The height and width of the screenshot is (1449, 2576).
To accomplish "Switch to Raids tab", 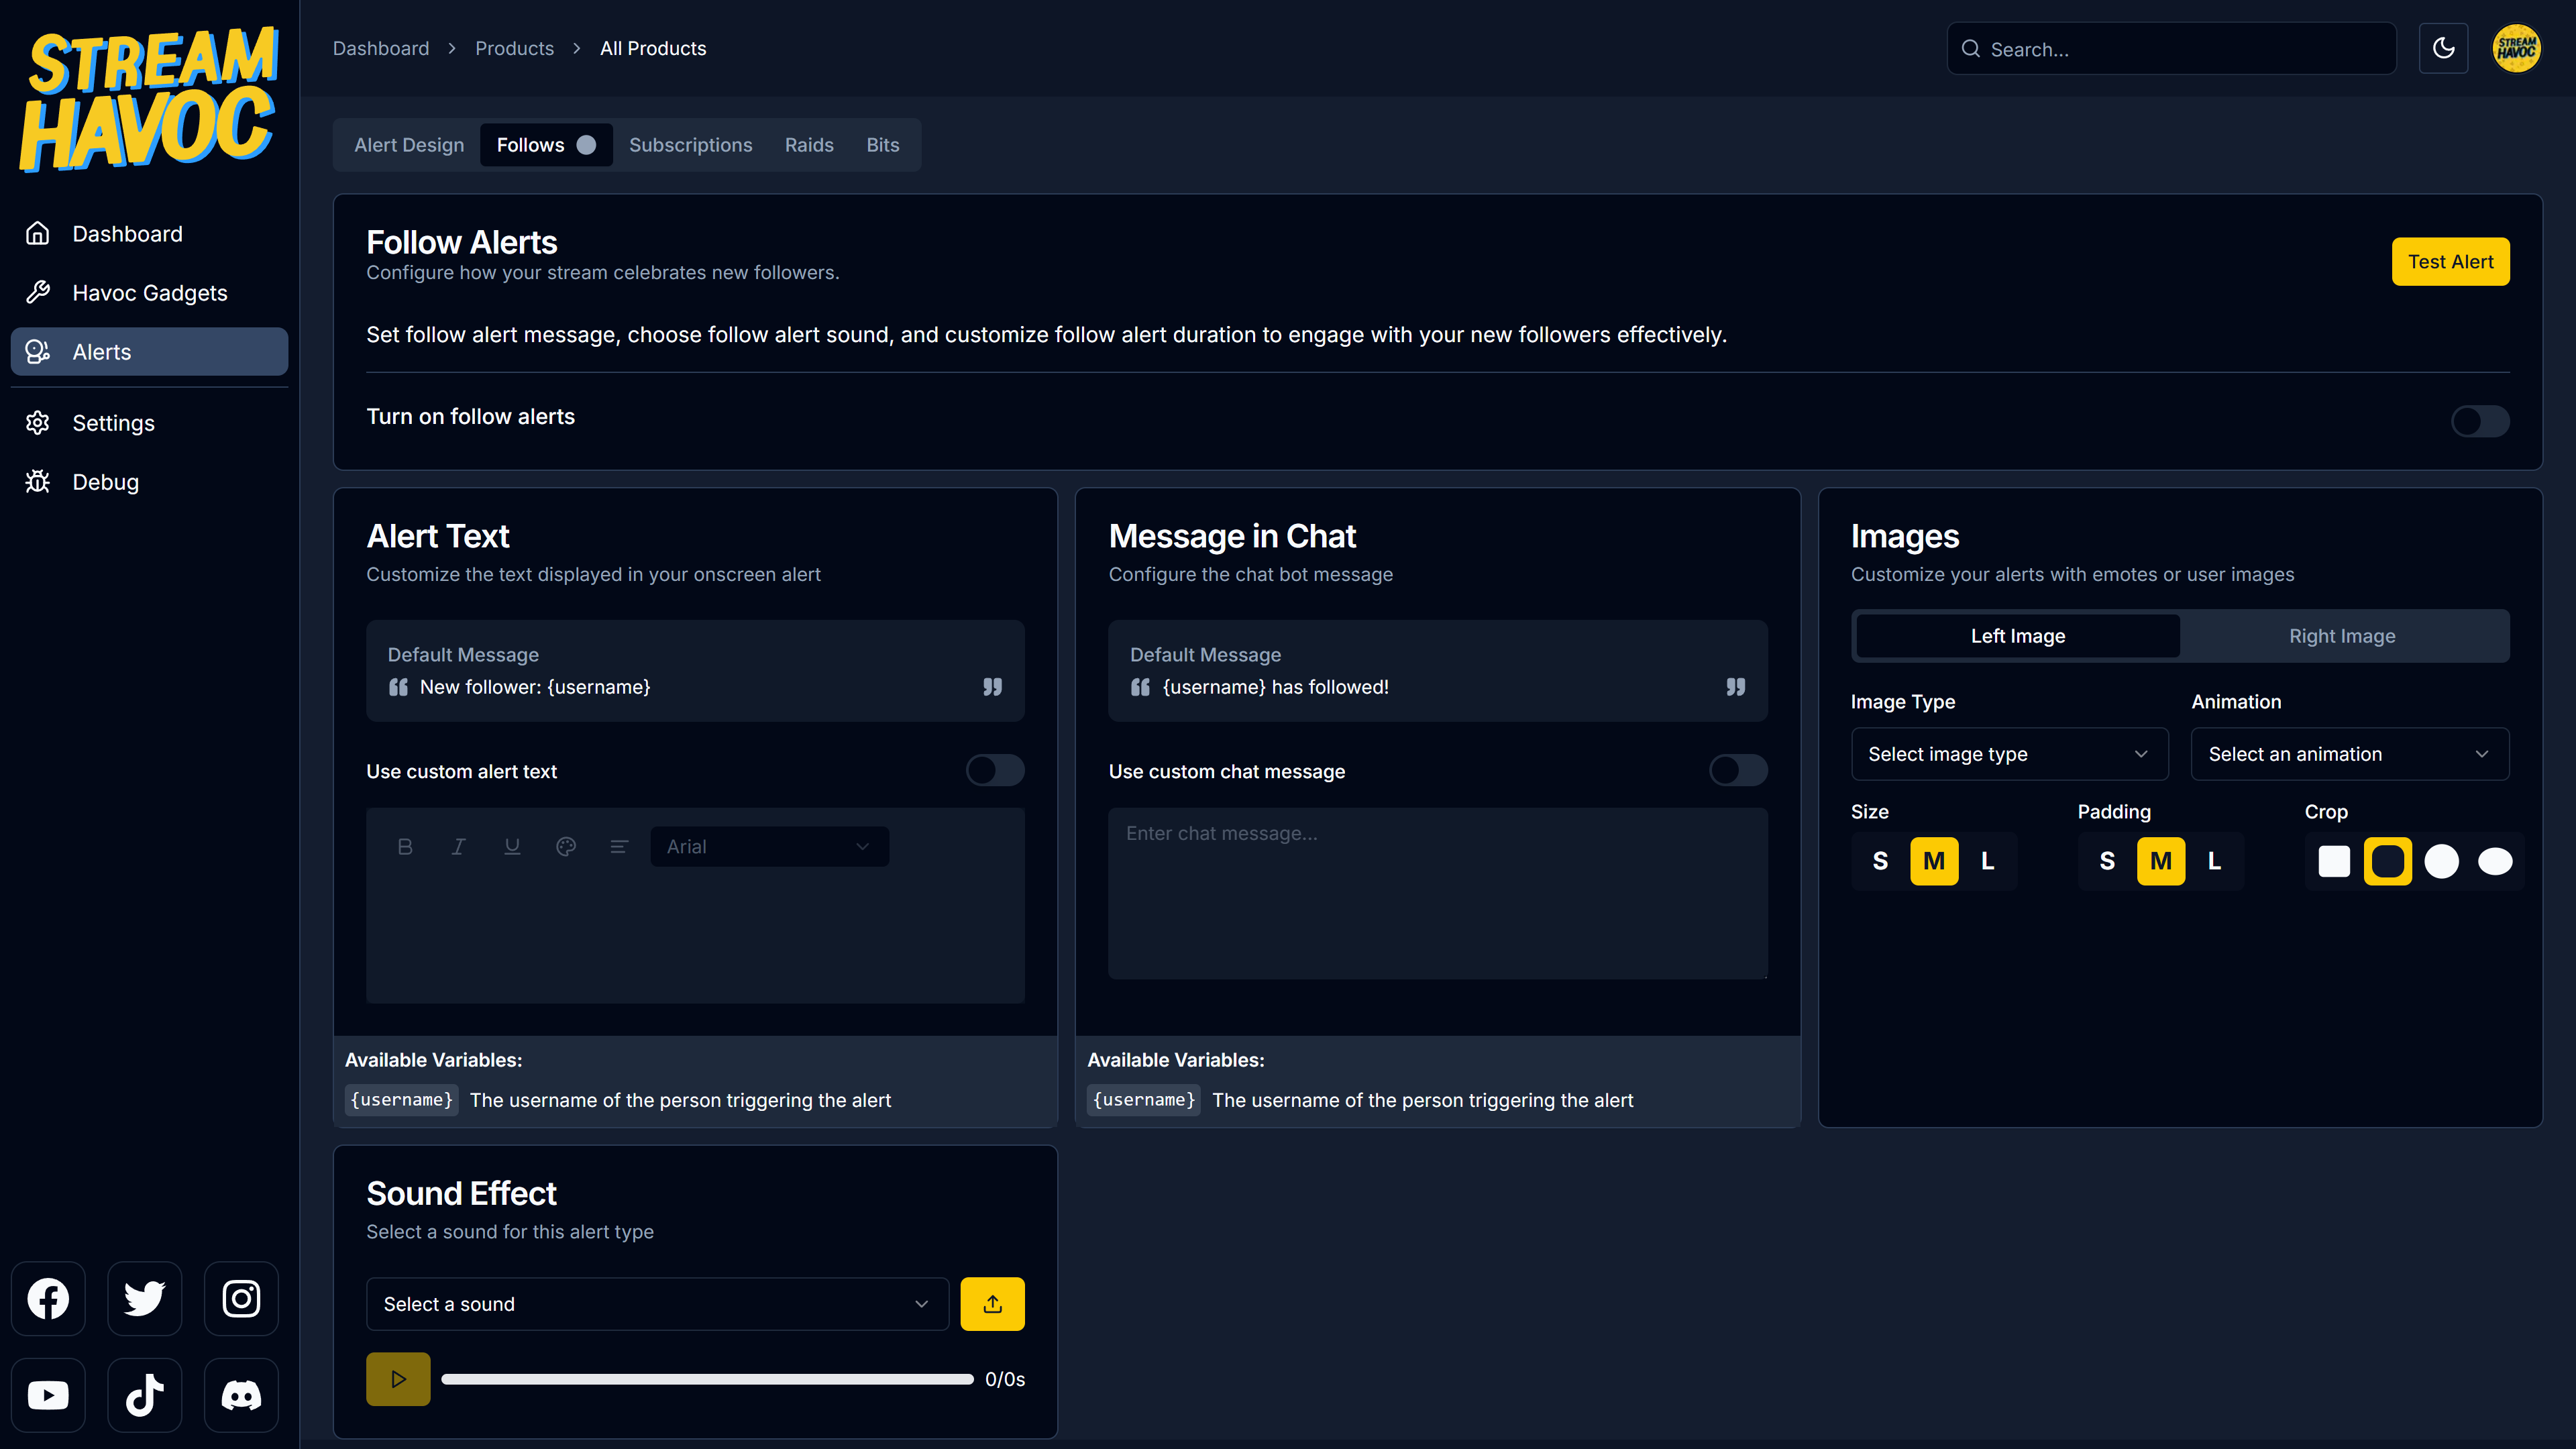I will click(x=809, y=145).
